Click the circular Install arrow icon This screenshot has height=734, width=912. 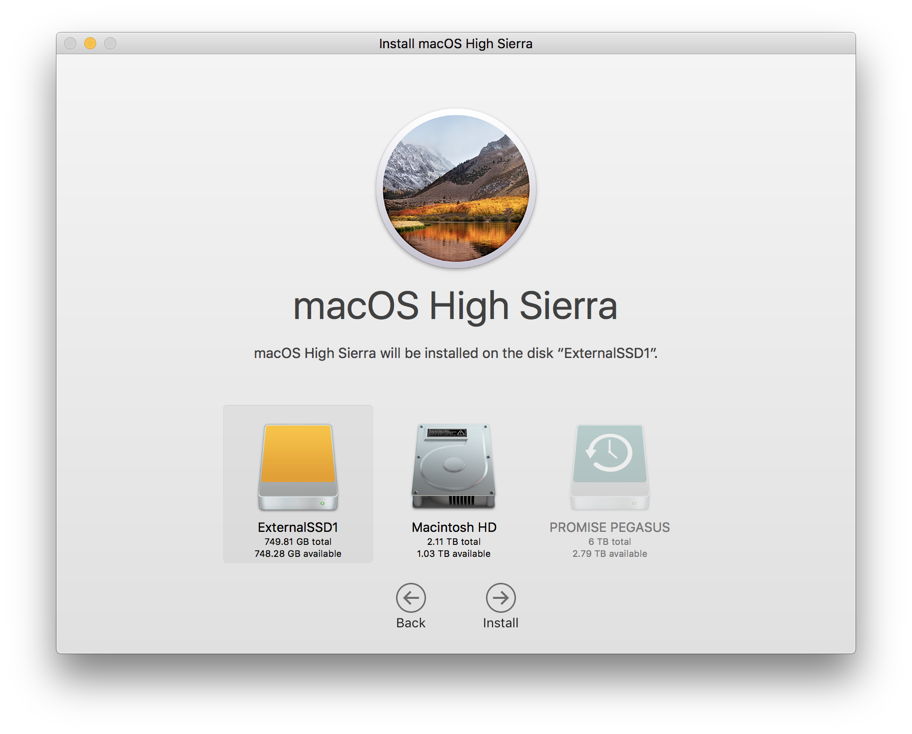click(x=500, y=599)
